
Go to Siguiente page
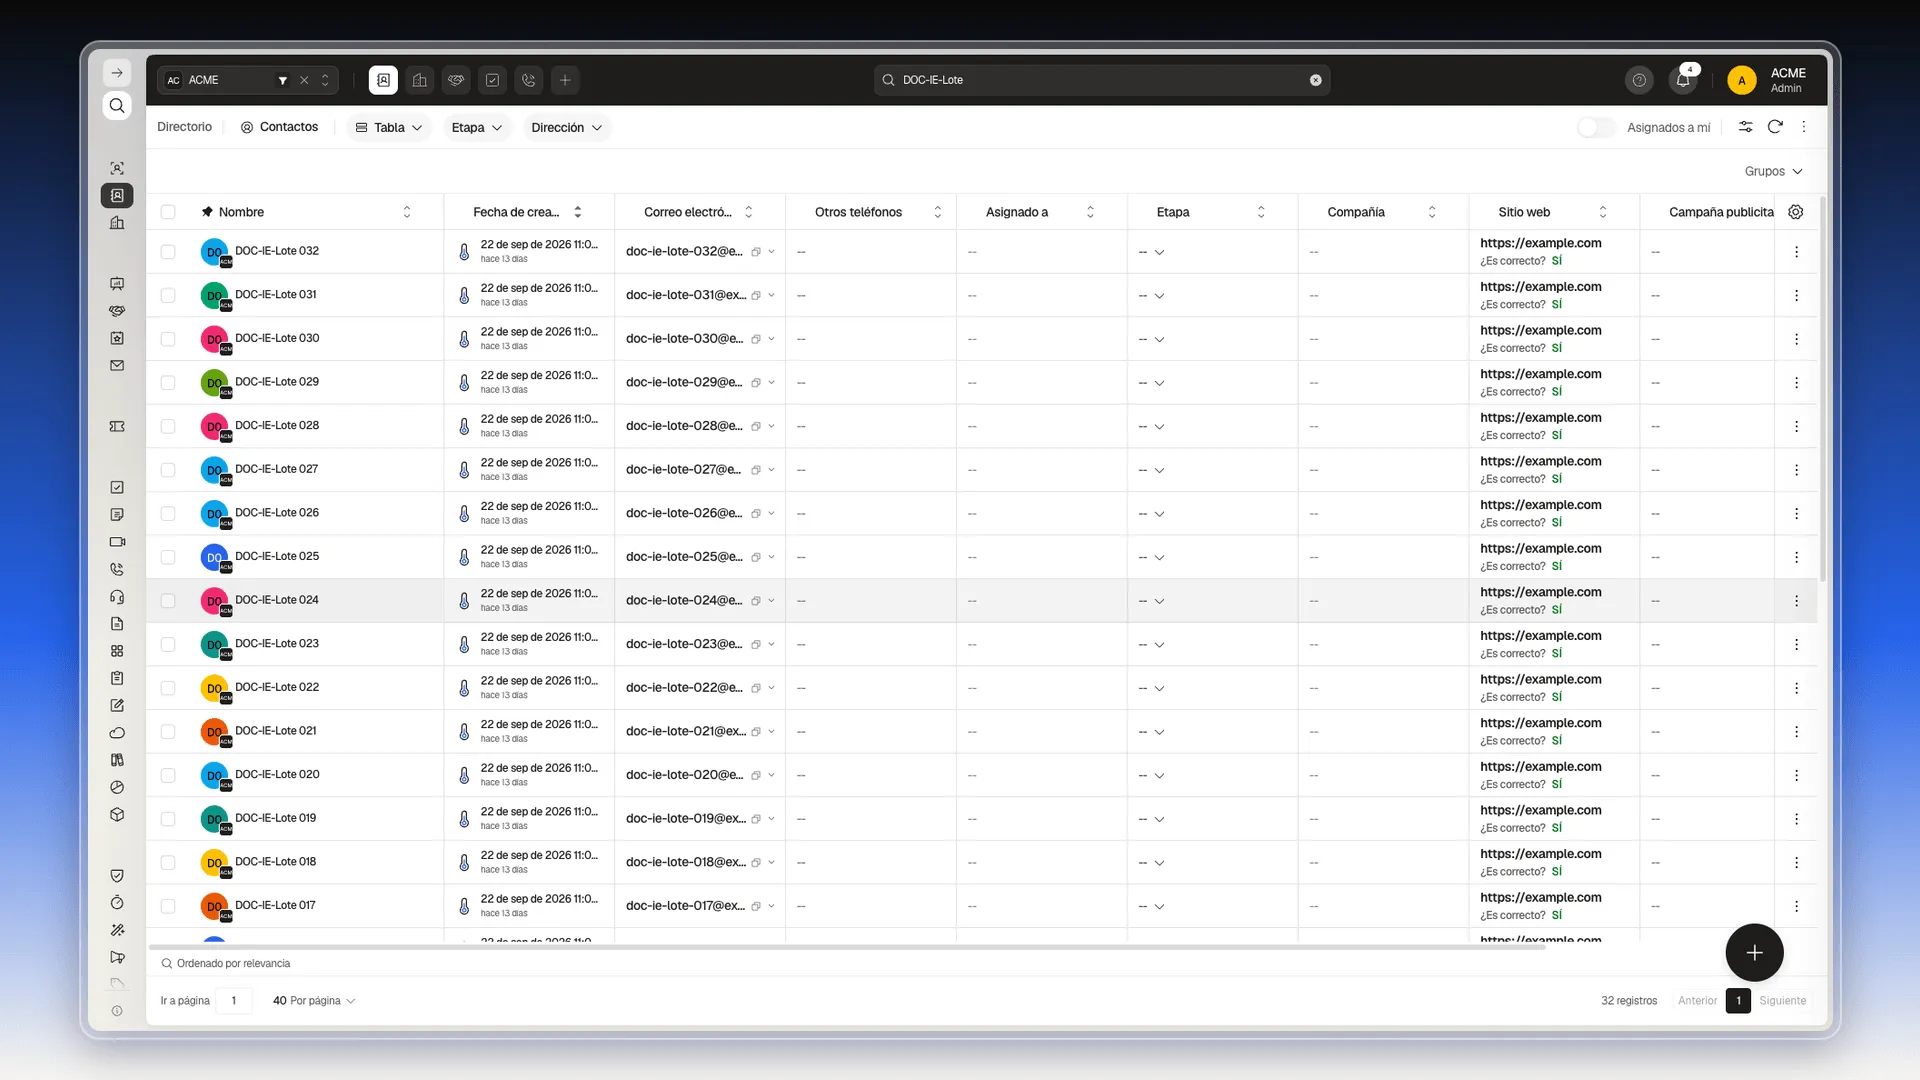(1783, 1001)
